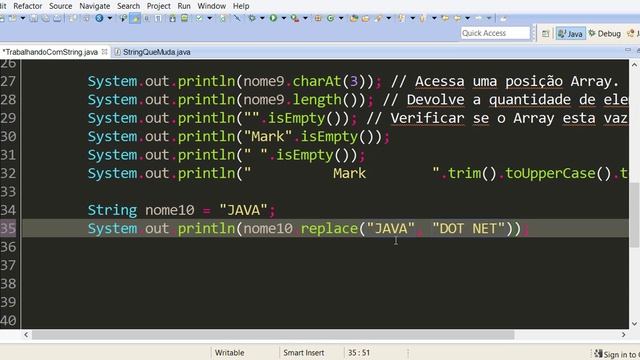Click the vertical scrollbar up arrow
640x360 pixels.
pyautogui.click(x=634, y=65)
